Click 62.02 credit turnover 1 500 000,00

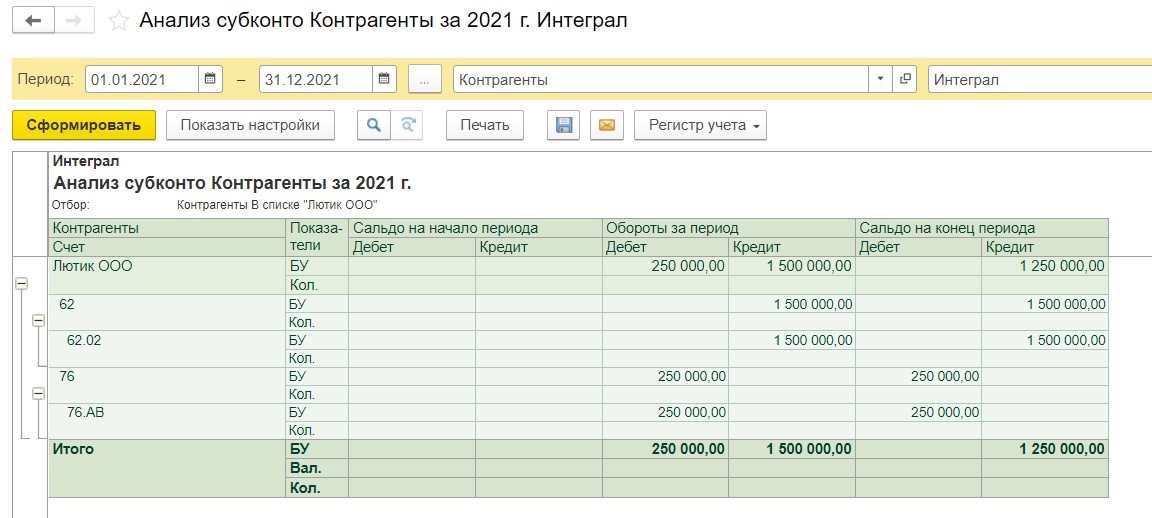(793, 340)
